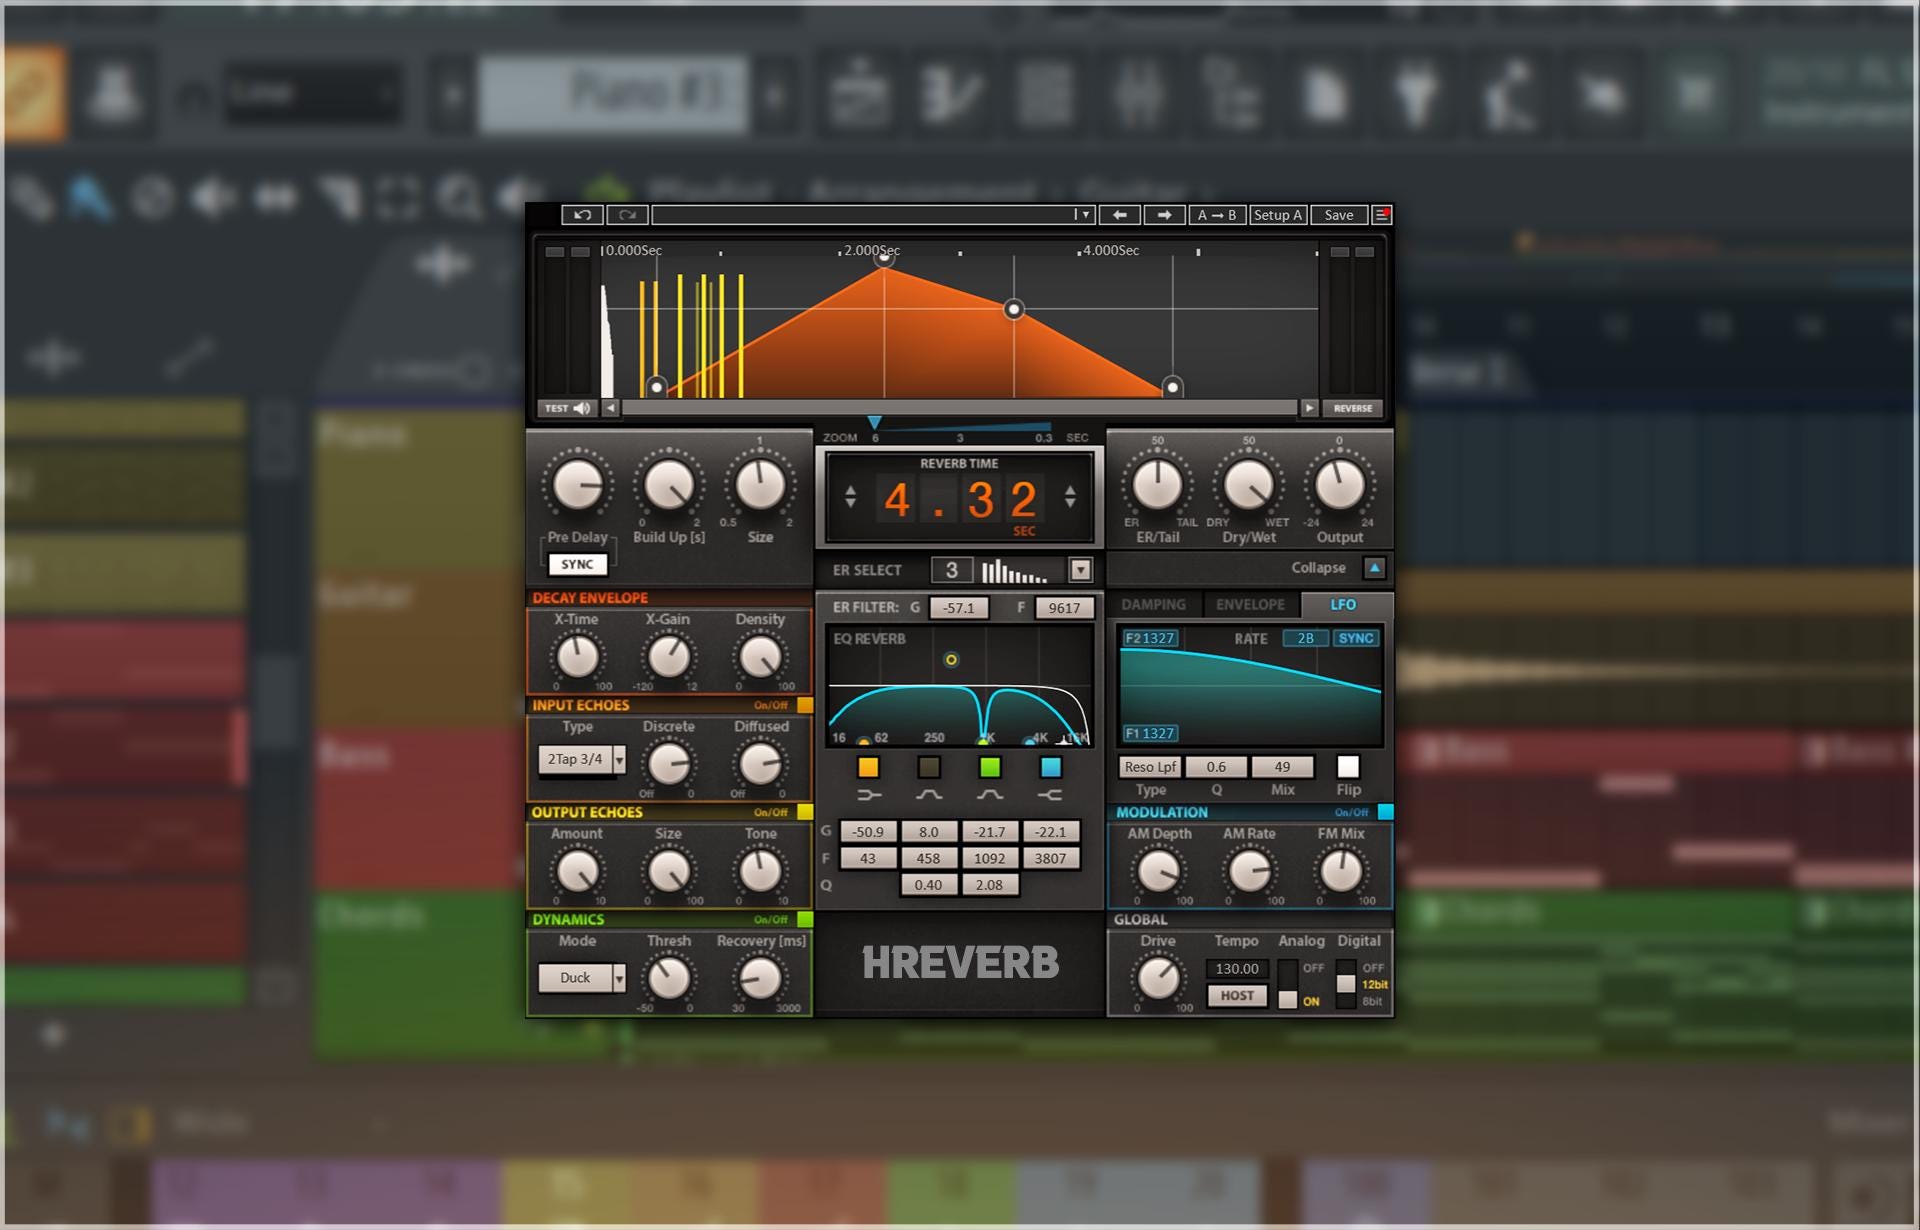Click the envelope peak breakpoint handle

pos(884,258)
